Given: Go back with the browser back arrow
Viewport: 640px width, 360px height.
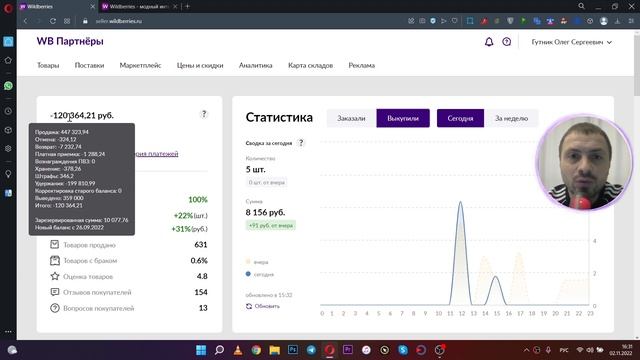Looking at the screenshot, I should (25, 21).
